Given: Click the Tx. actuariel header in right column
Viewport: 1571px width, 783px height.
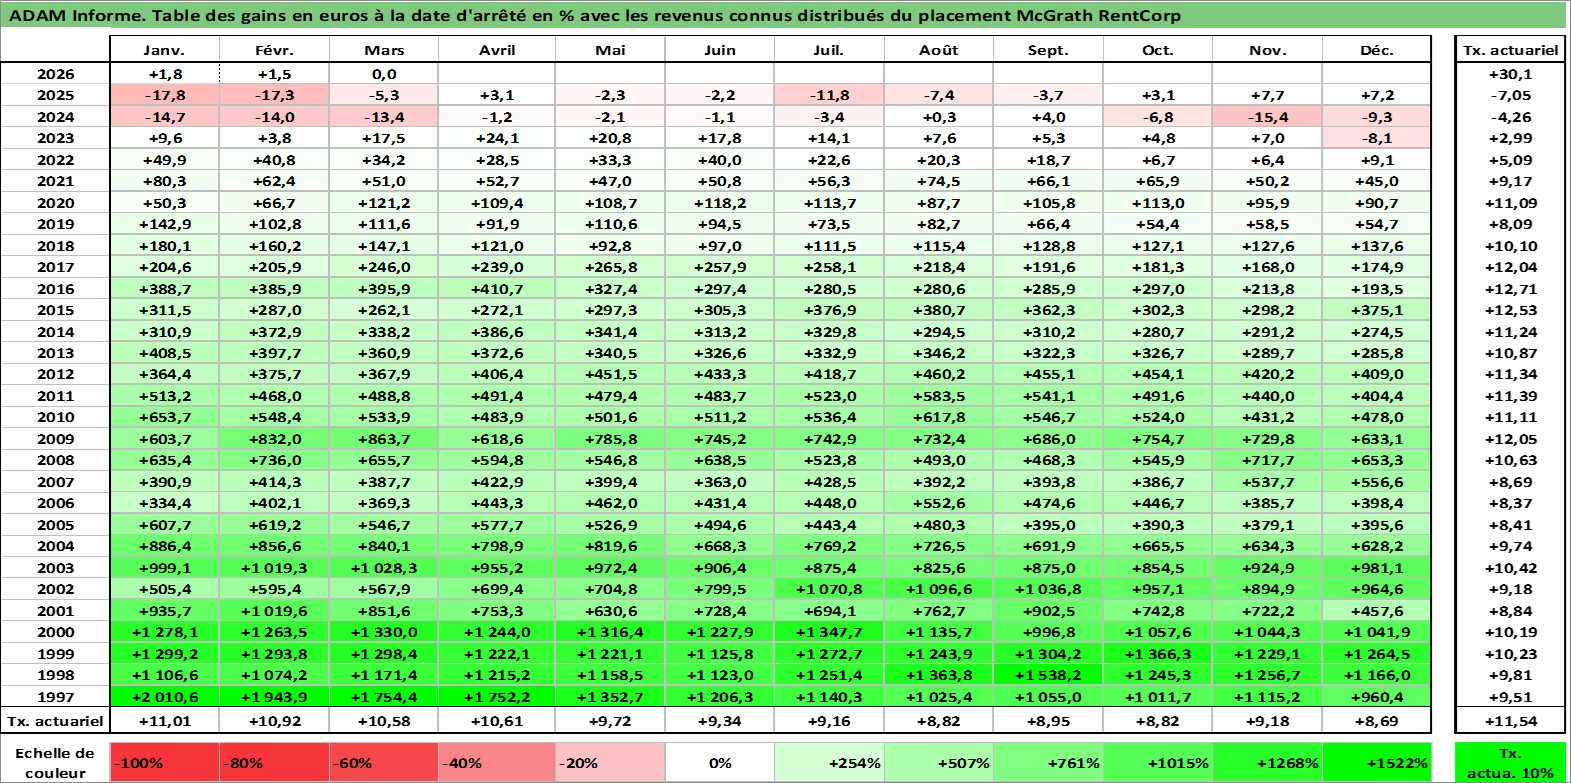Looking at the screenshot, I should (x=1510, y=50).
